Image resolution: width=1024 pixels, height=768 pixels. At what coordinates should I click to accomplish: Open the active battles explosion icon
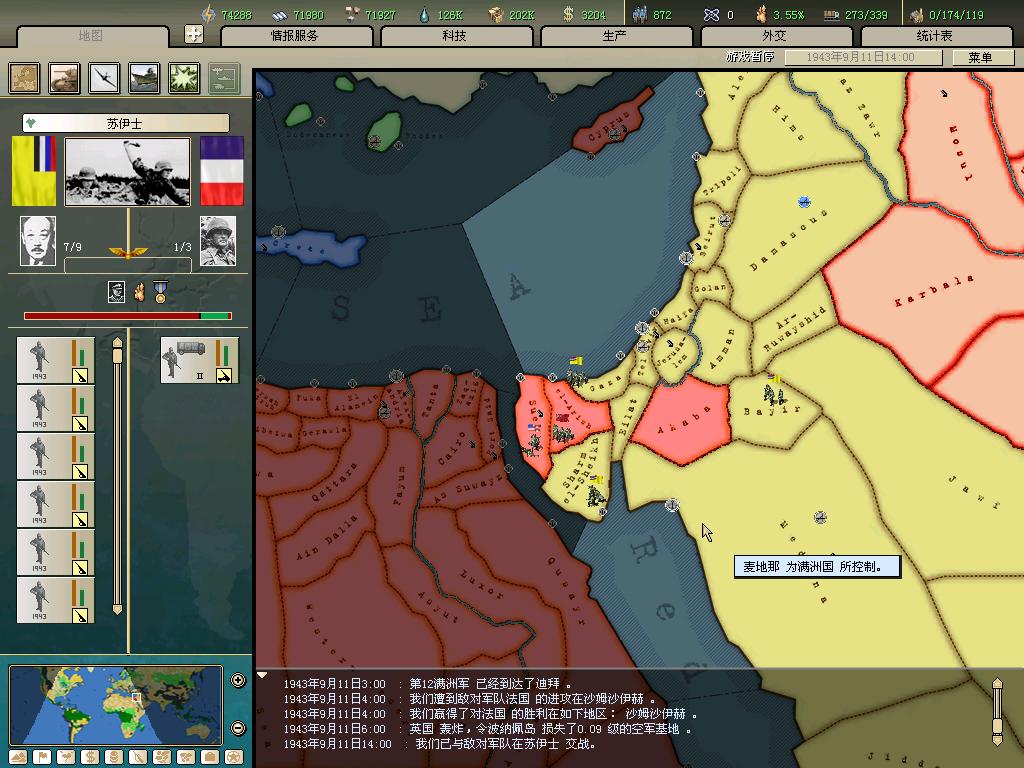point(184,78)
